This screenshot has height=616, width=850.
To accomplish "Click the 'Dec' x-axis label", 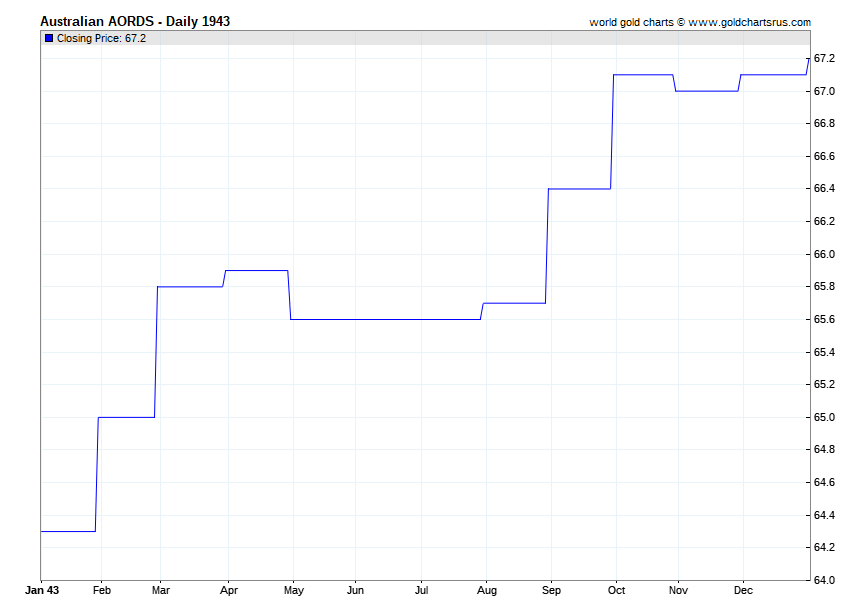I will pos(743,590).
